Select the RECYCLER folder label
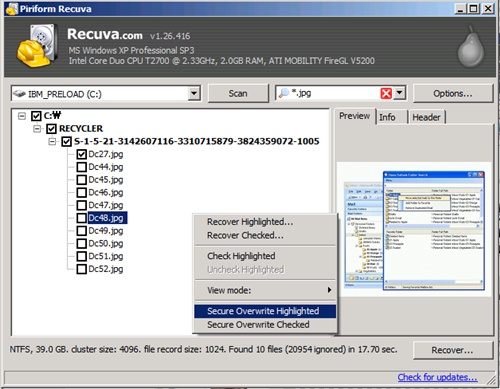 pos(81,129)
